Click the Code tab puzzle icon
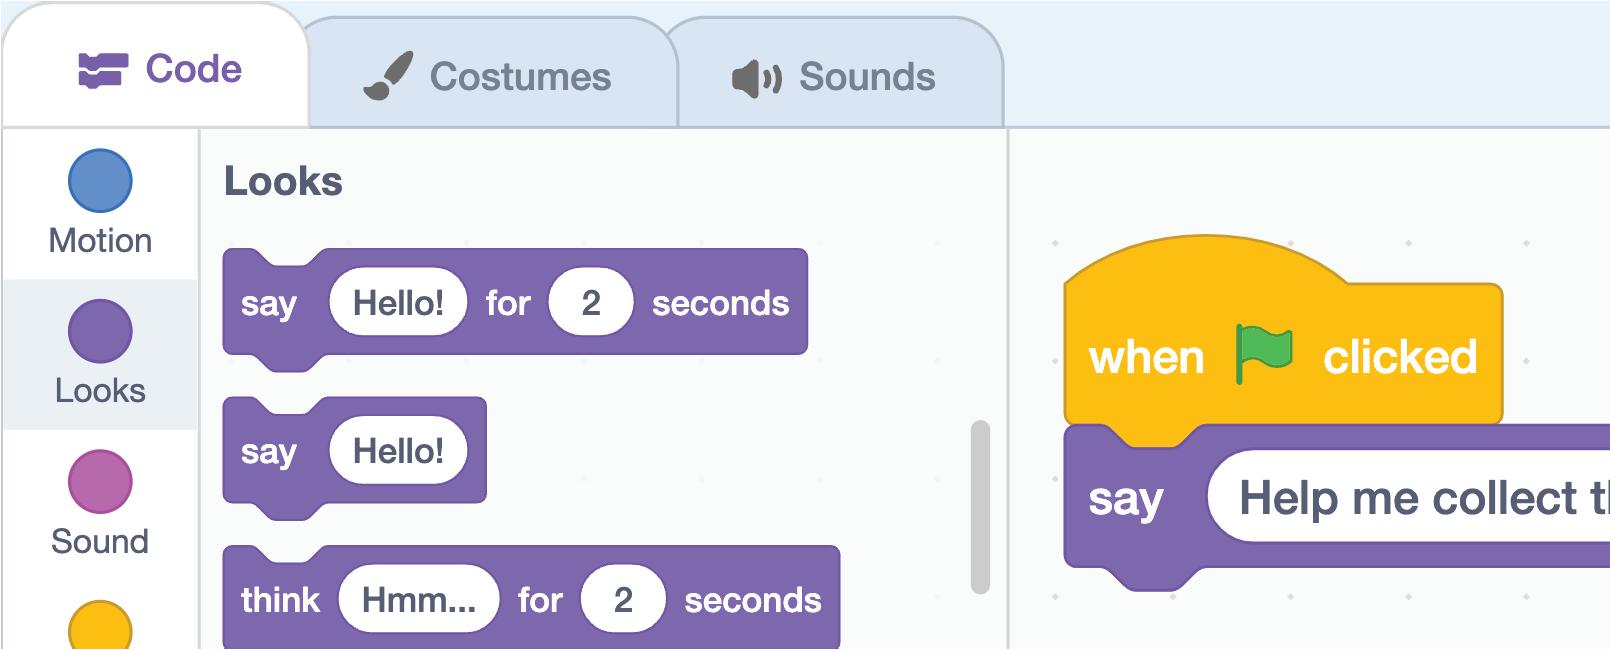Screen dimensions: 1610x650 (x=102, y=70)
